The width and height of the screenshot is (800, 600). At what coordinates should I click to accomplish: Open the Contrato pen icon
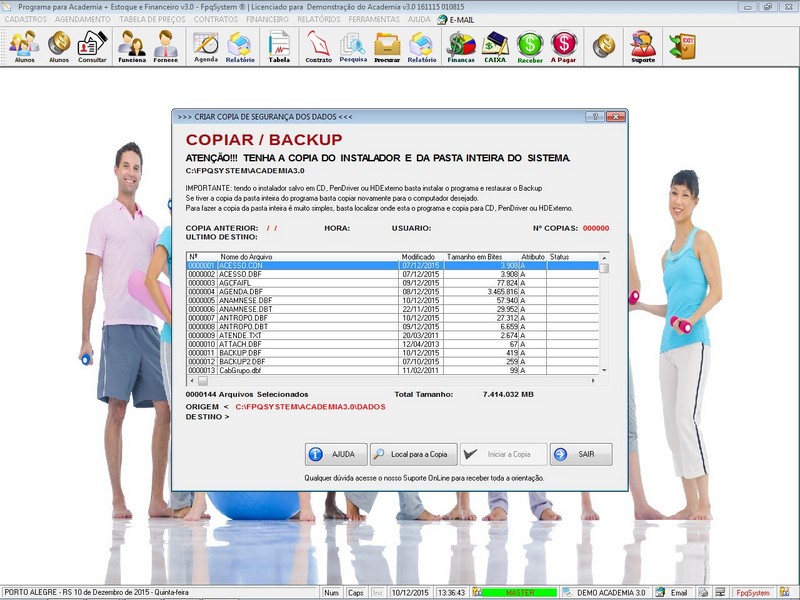coord(318,46)
